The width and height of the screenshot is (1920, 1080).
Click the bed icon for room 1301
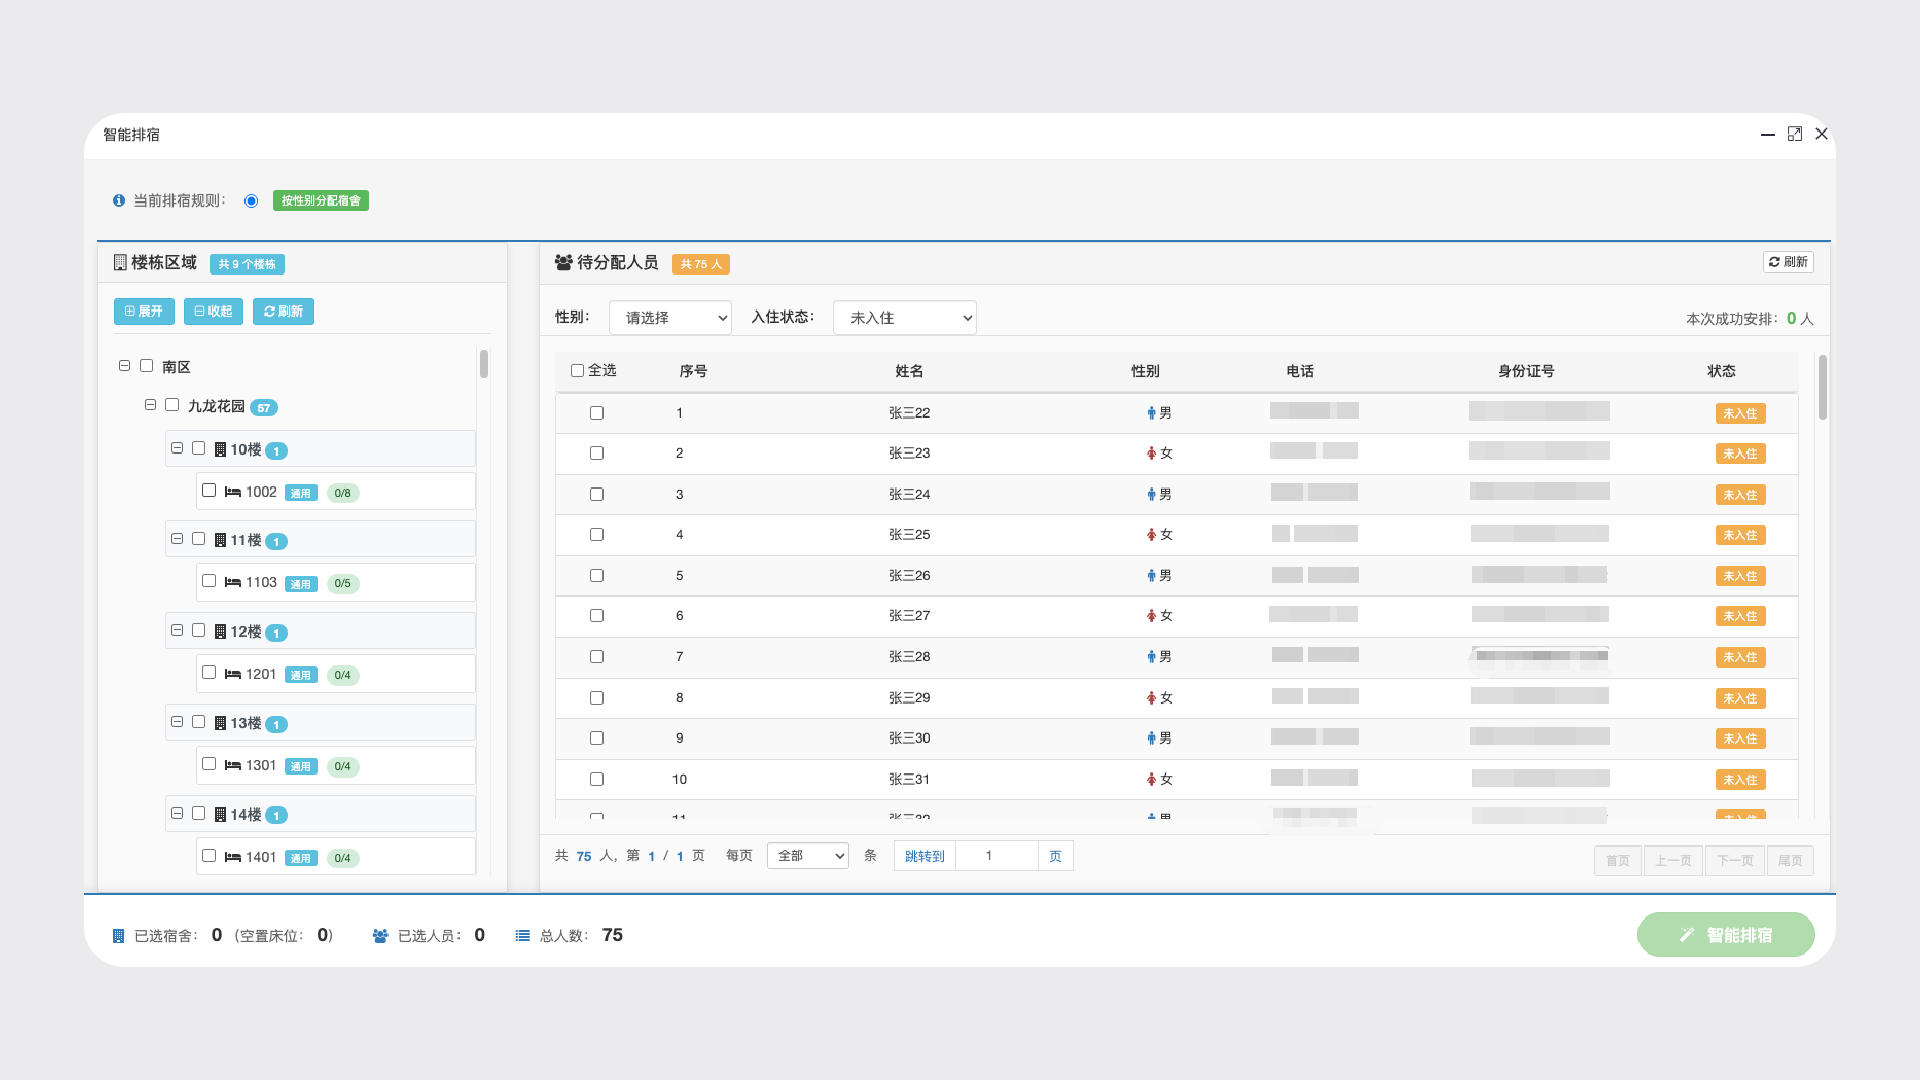(x=233, y=765)
